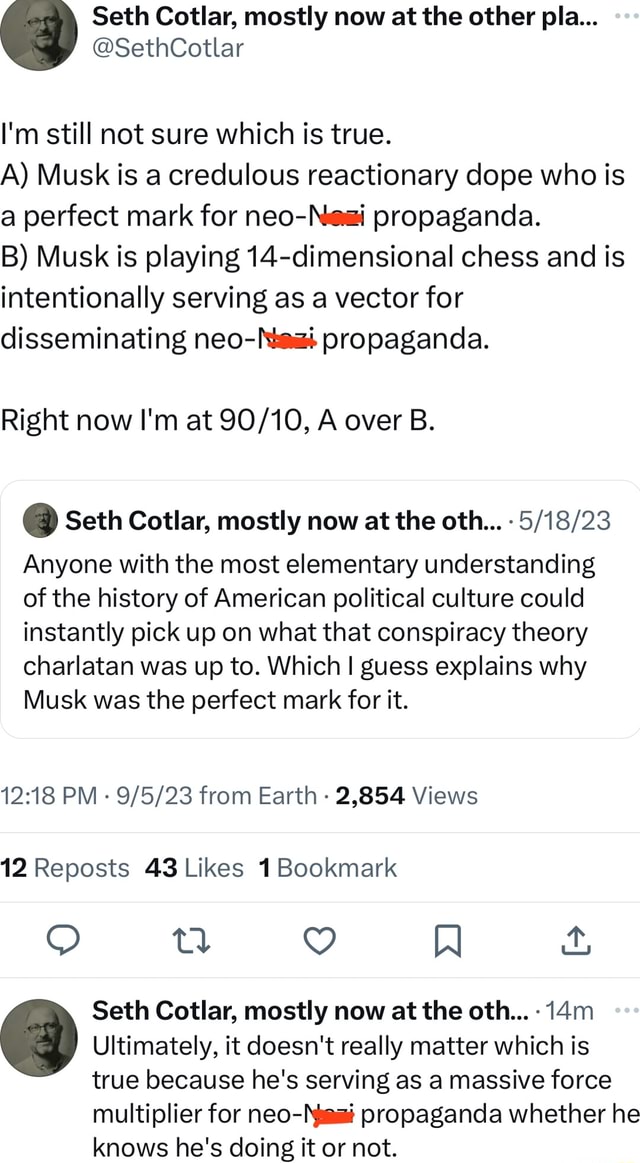Viewport: 640px width, 1163px height.
Task: Open the repost dropdown options
Action: (x=191, y=940)
